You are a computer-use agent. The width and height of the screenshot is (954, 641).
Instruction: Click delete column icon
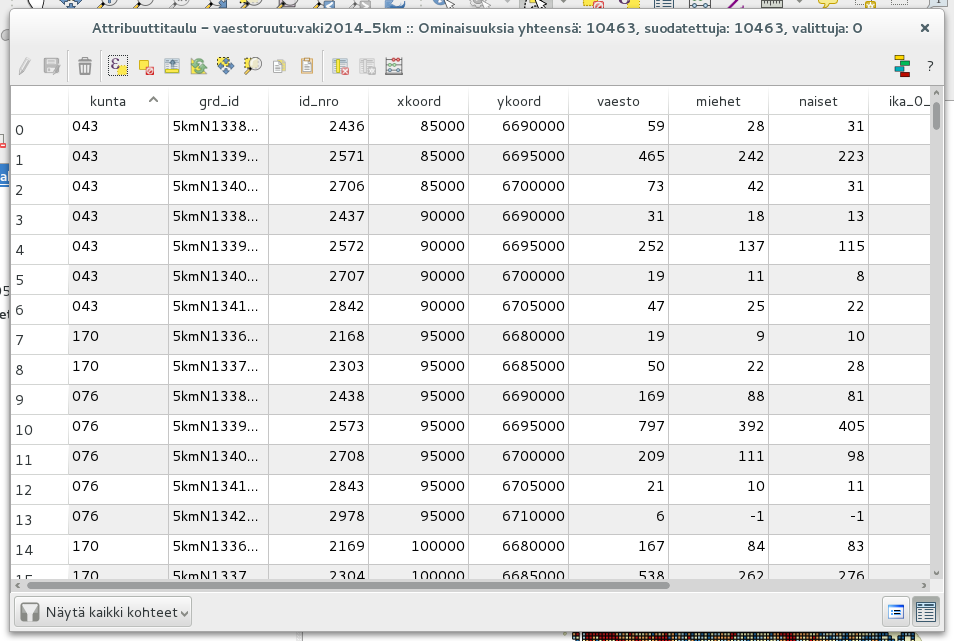click(x=340, y=66)
